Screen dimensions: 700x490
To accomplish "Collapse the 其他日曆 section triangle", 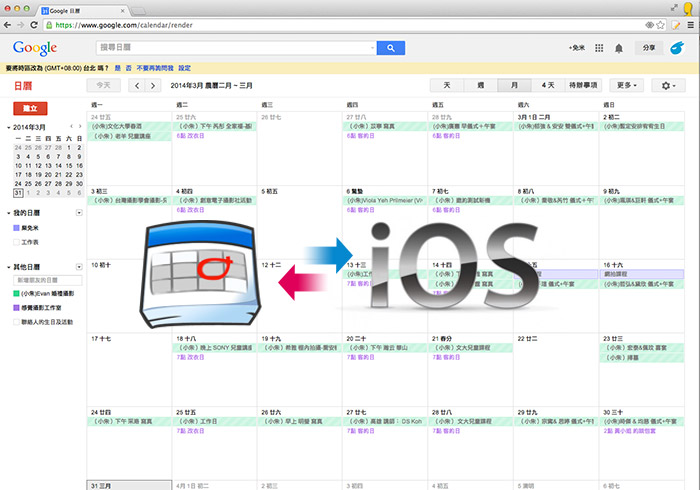I will click(8, 267).
